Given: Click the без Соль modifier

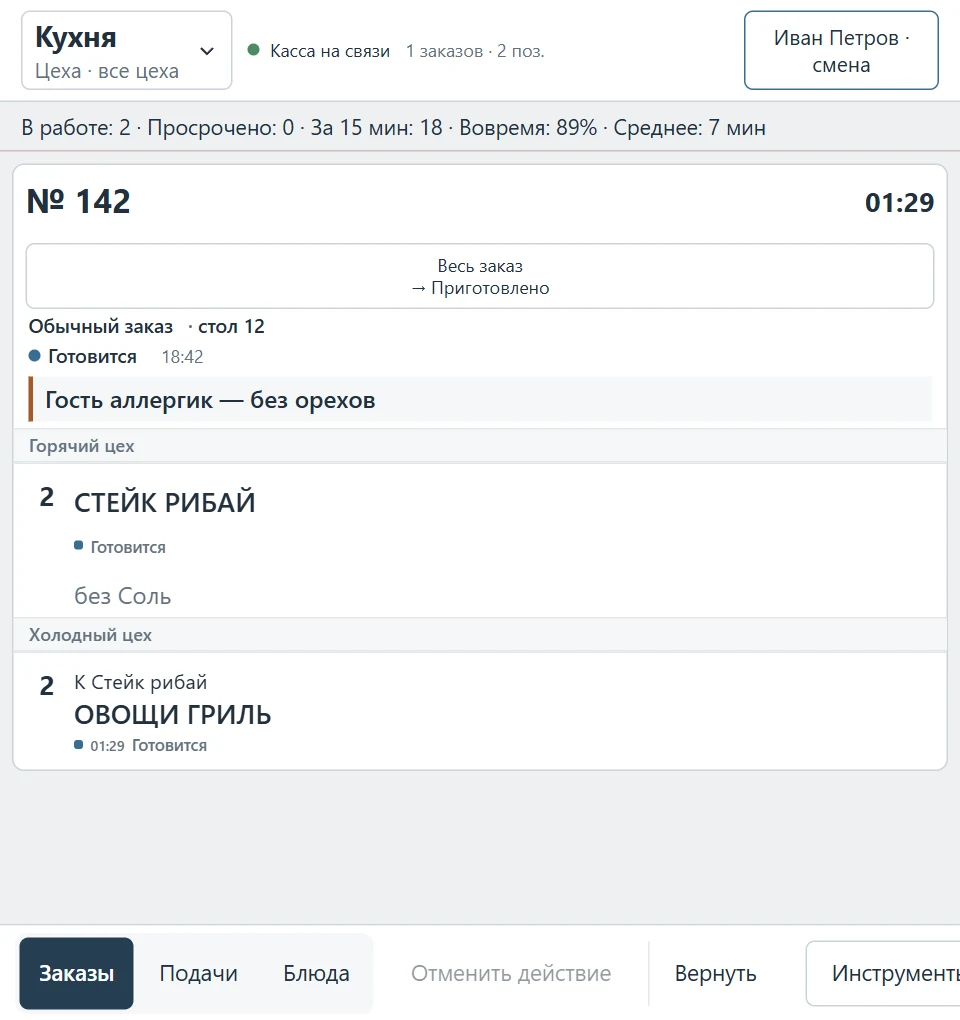Looking at the screenshot, I should click(x=122, y=596).
